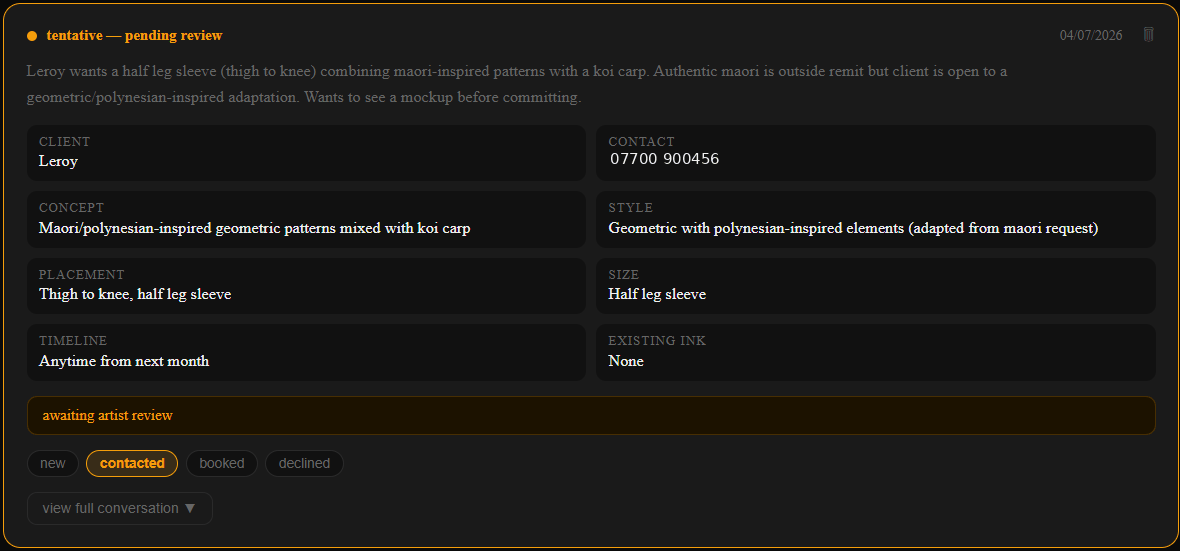
Task: Click the summary paragraph about Leroy's sleeve
Action: pos(517,84)
